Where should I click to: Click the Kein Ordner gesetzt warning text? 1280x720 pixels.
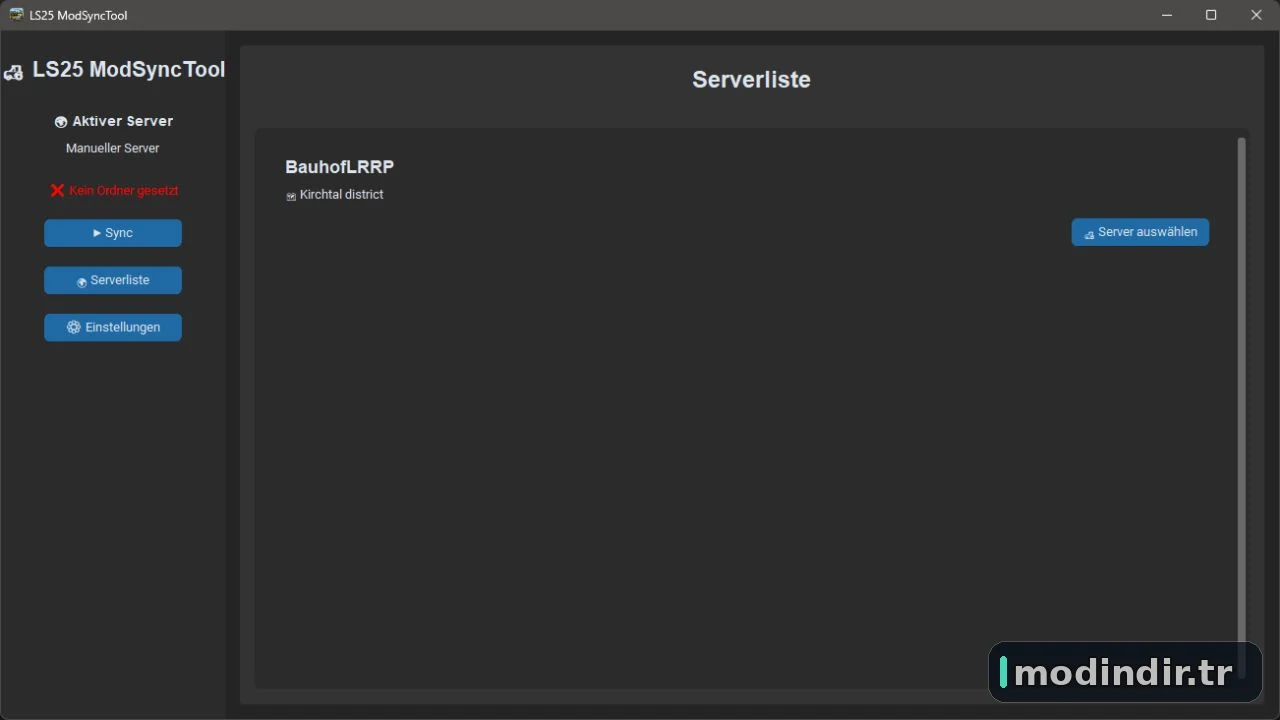pos(124,190)
